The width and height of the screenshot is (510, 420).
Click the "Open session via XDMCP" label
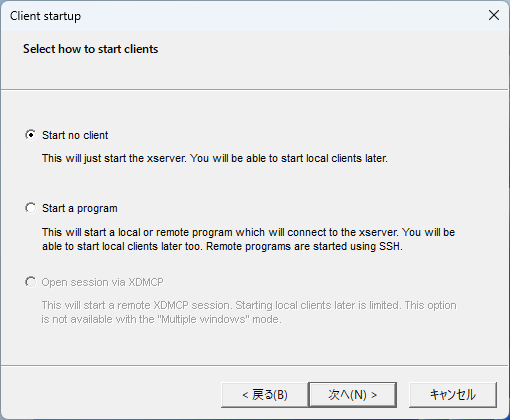coord(103,282)
